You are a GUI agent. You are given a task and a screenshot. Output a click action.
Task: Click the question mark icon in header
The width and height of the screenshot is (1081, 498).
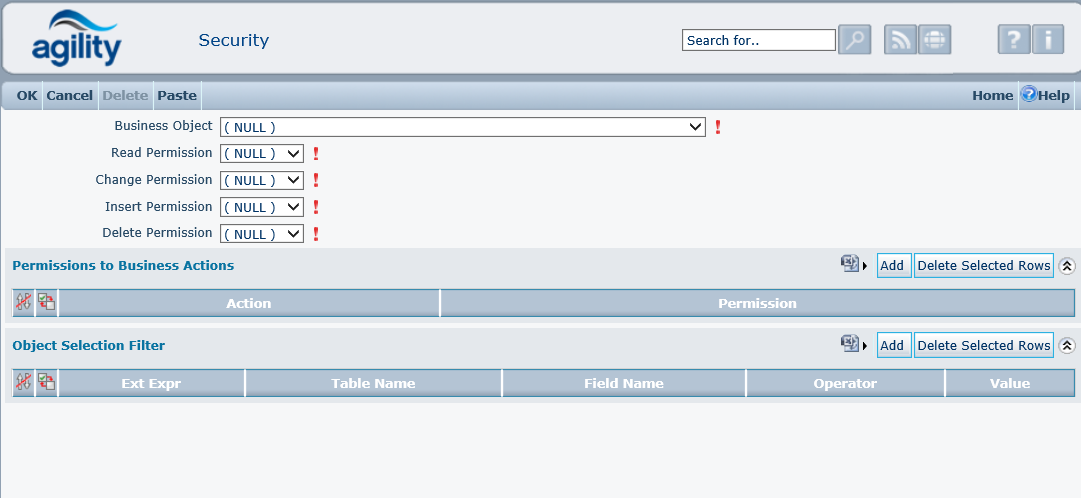click(x=1013, y=40)
